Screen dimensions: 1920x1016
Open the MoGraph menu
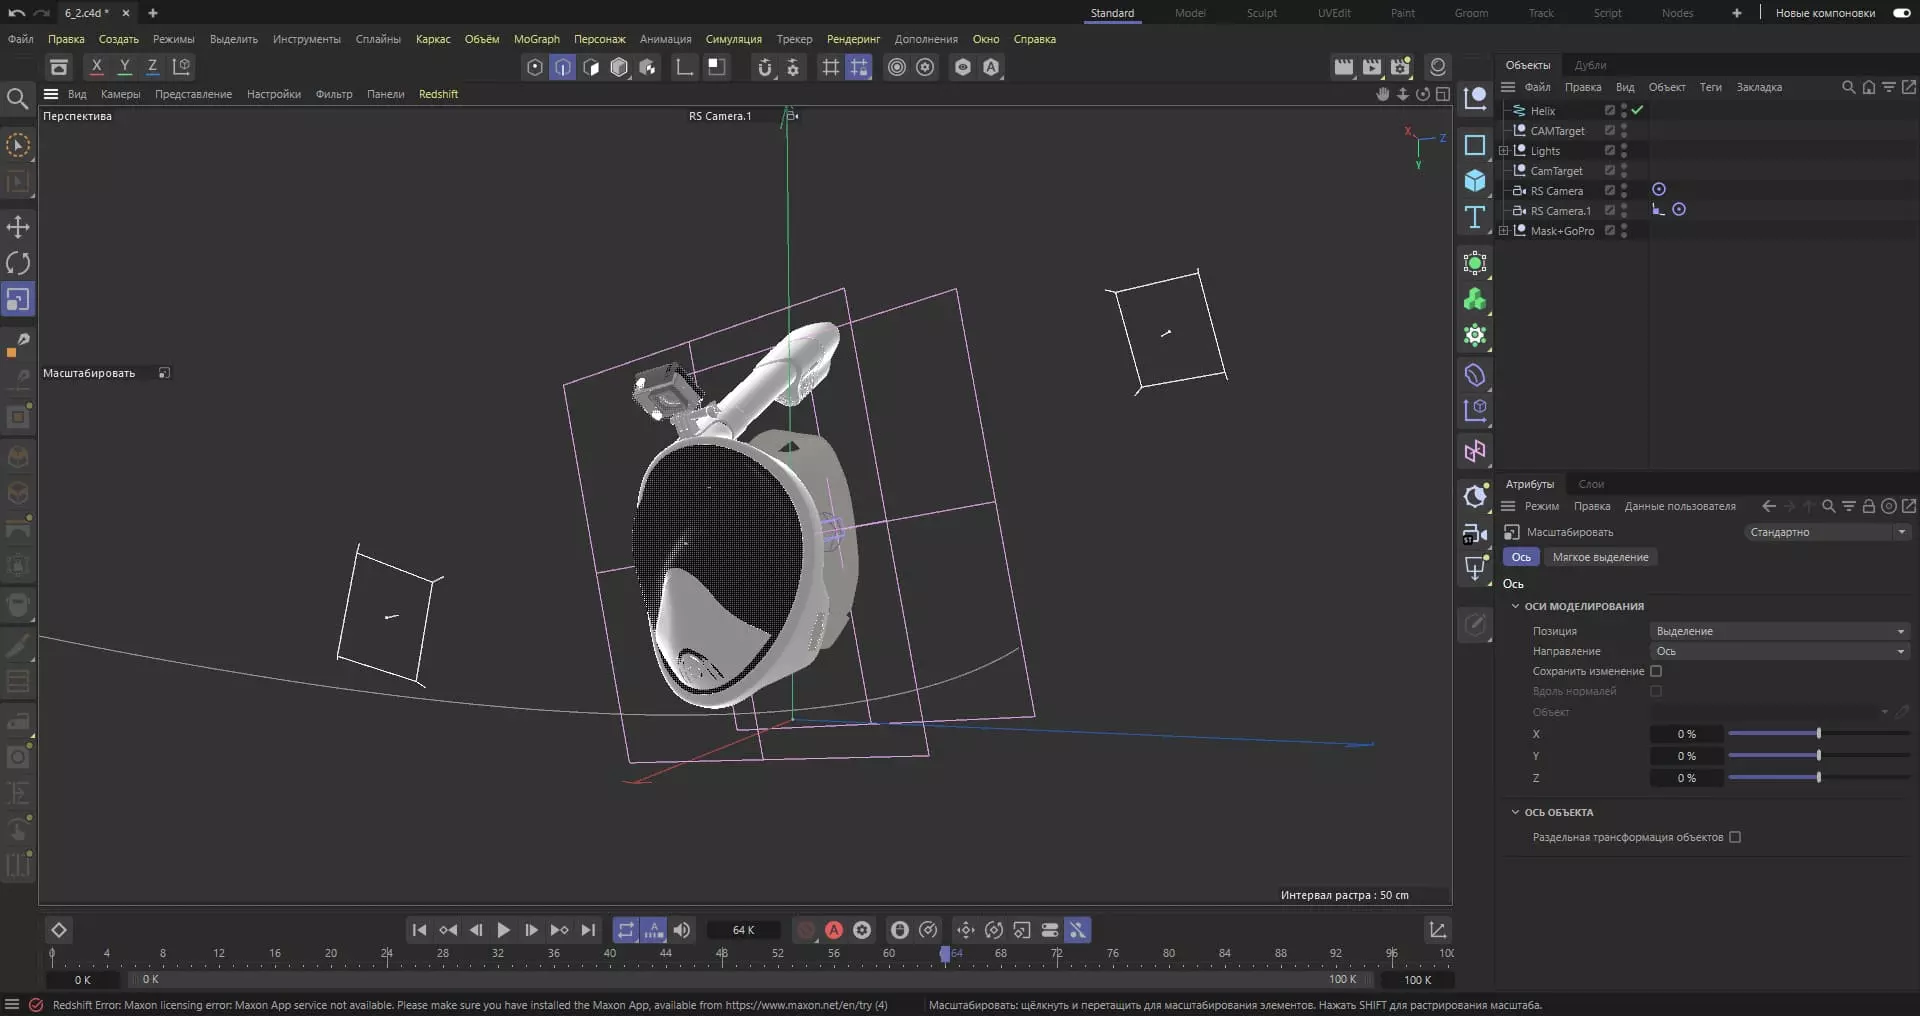pos(536,39)
